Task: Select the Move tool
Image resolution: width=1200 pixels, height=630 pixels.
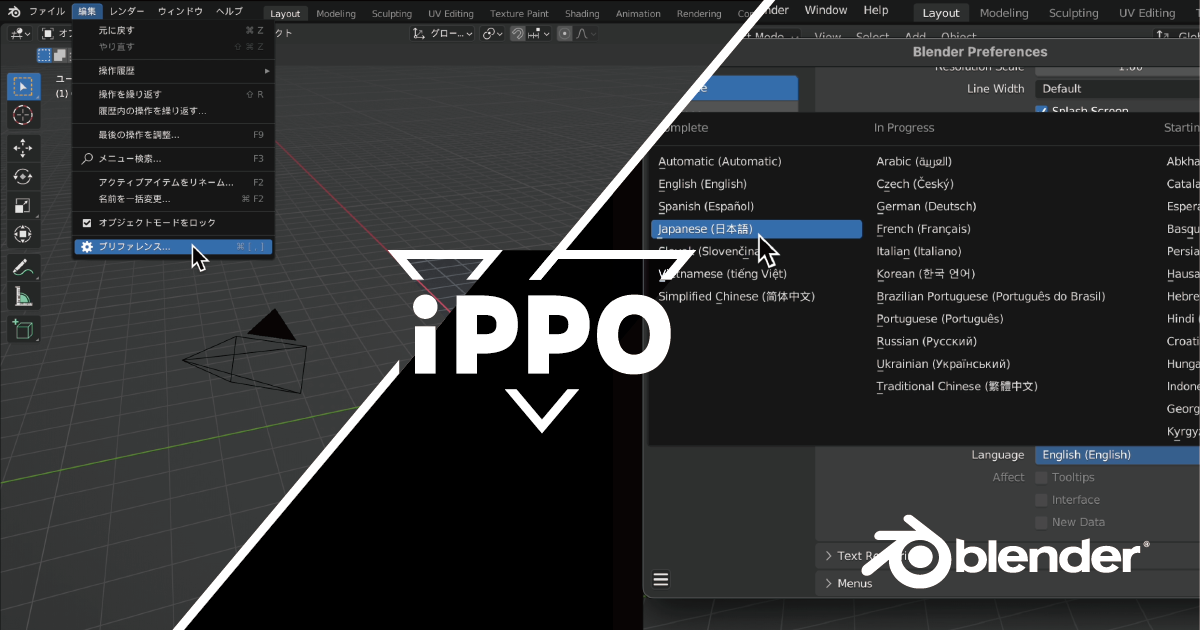Action: [23, 148]
